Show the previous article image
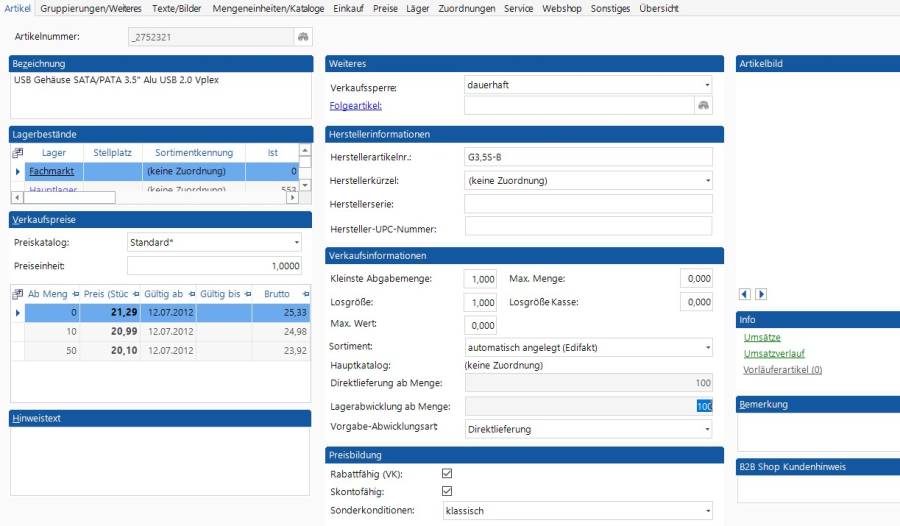Viewport: 900px width, 526px height. 744,294
